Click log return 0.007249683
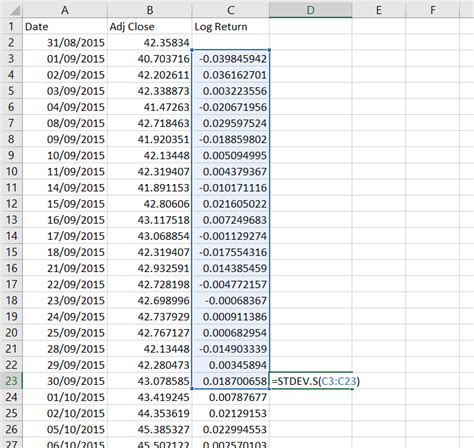The width and height of the screenshot is (474, 448). [231, 220]
